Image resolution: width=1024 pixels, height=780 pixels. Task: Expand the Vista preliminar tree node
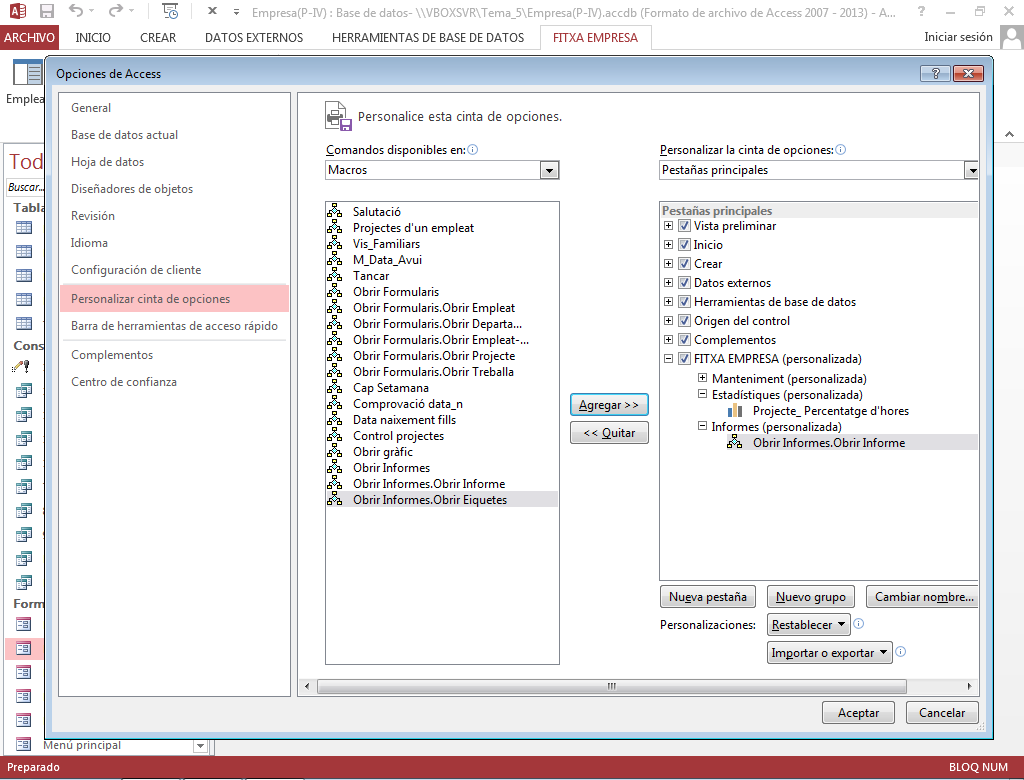[x=668, y=226]
